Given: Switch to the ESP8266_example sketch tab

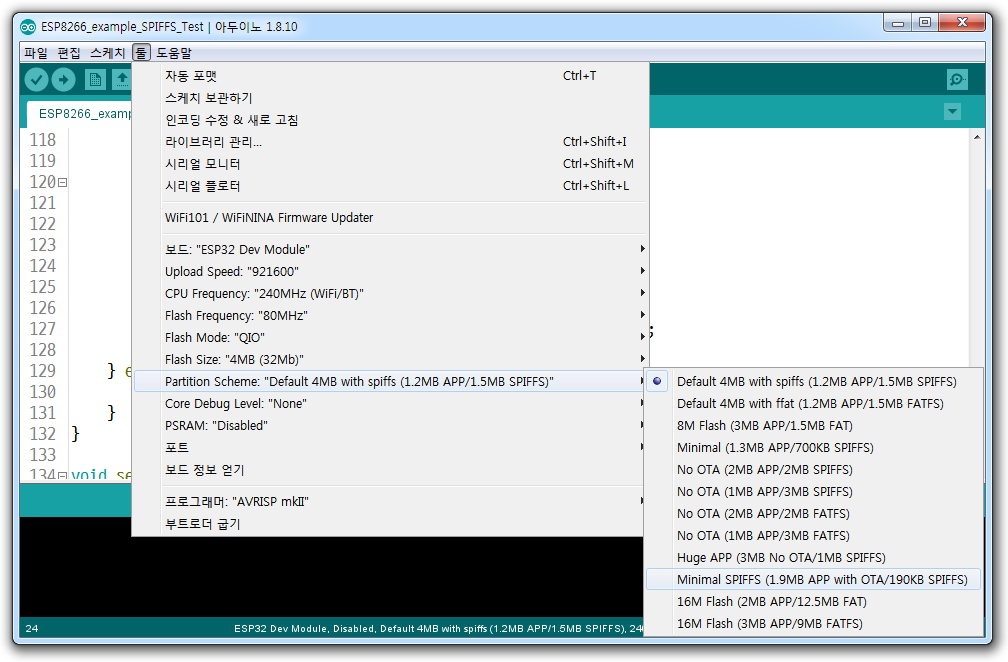Looking at the screenshot, I should (80, 114).
